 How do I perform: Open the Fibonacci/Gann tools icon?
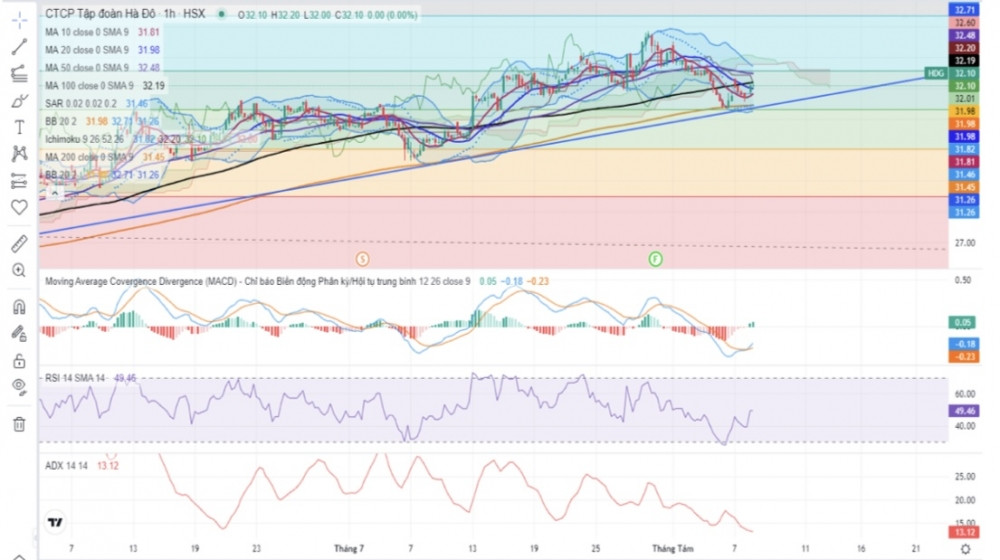point(19,73)
